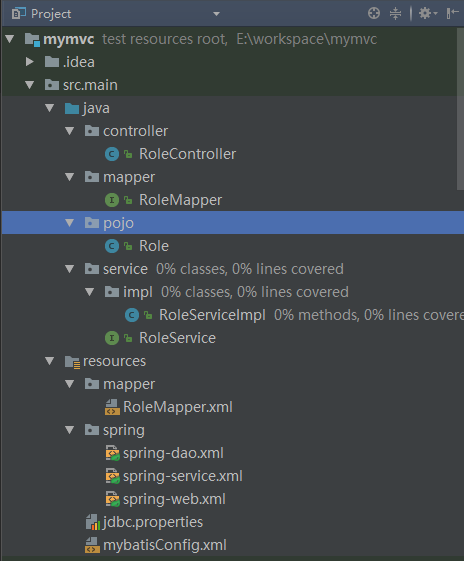Select the RoleService interface
Viewport: 464px width, 561px height.
tap(177, 338)
